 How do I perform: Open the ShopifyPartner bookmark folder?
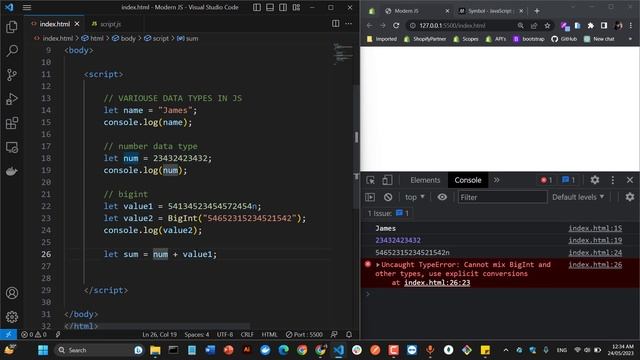click(425, 39)
